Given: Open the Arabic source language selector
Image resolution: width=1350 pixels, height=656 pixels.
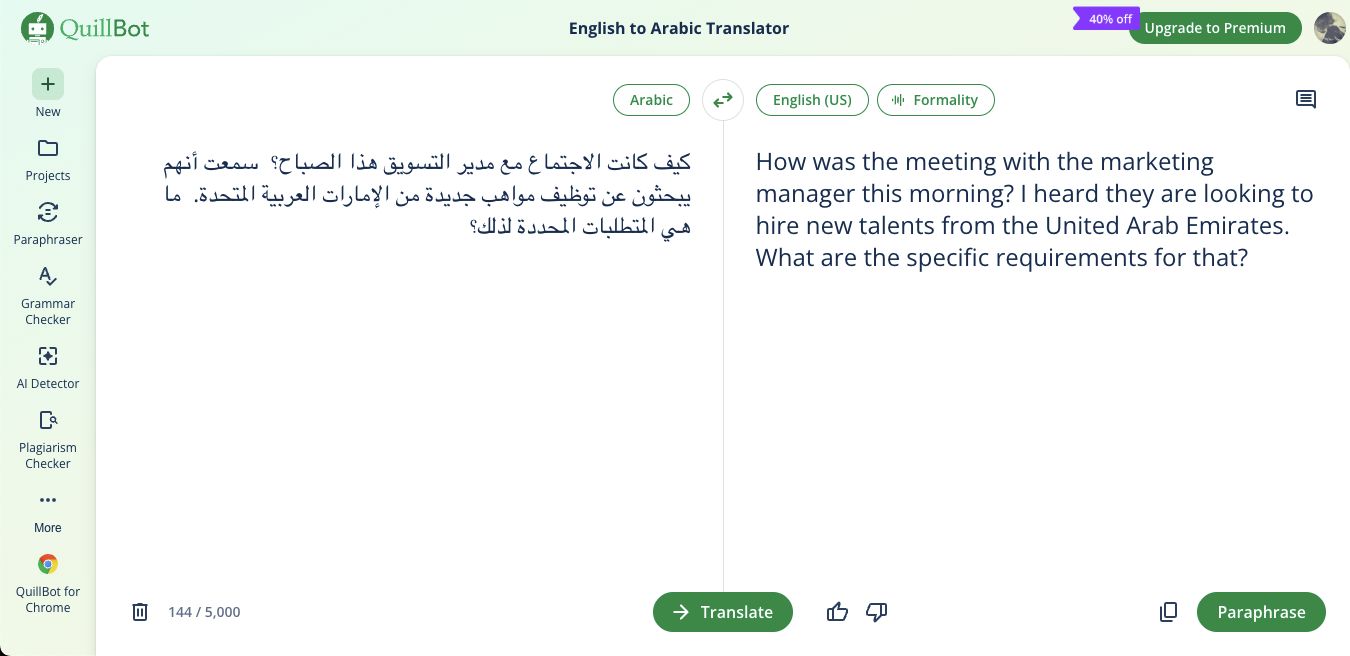Looking at the screenshot, I should [651, 100].
